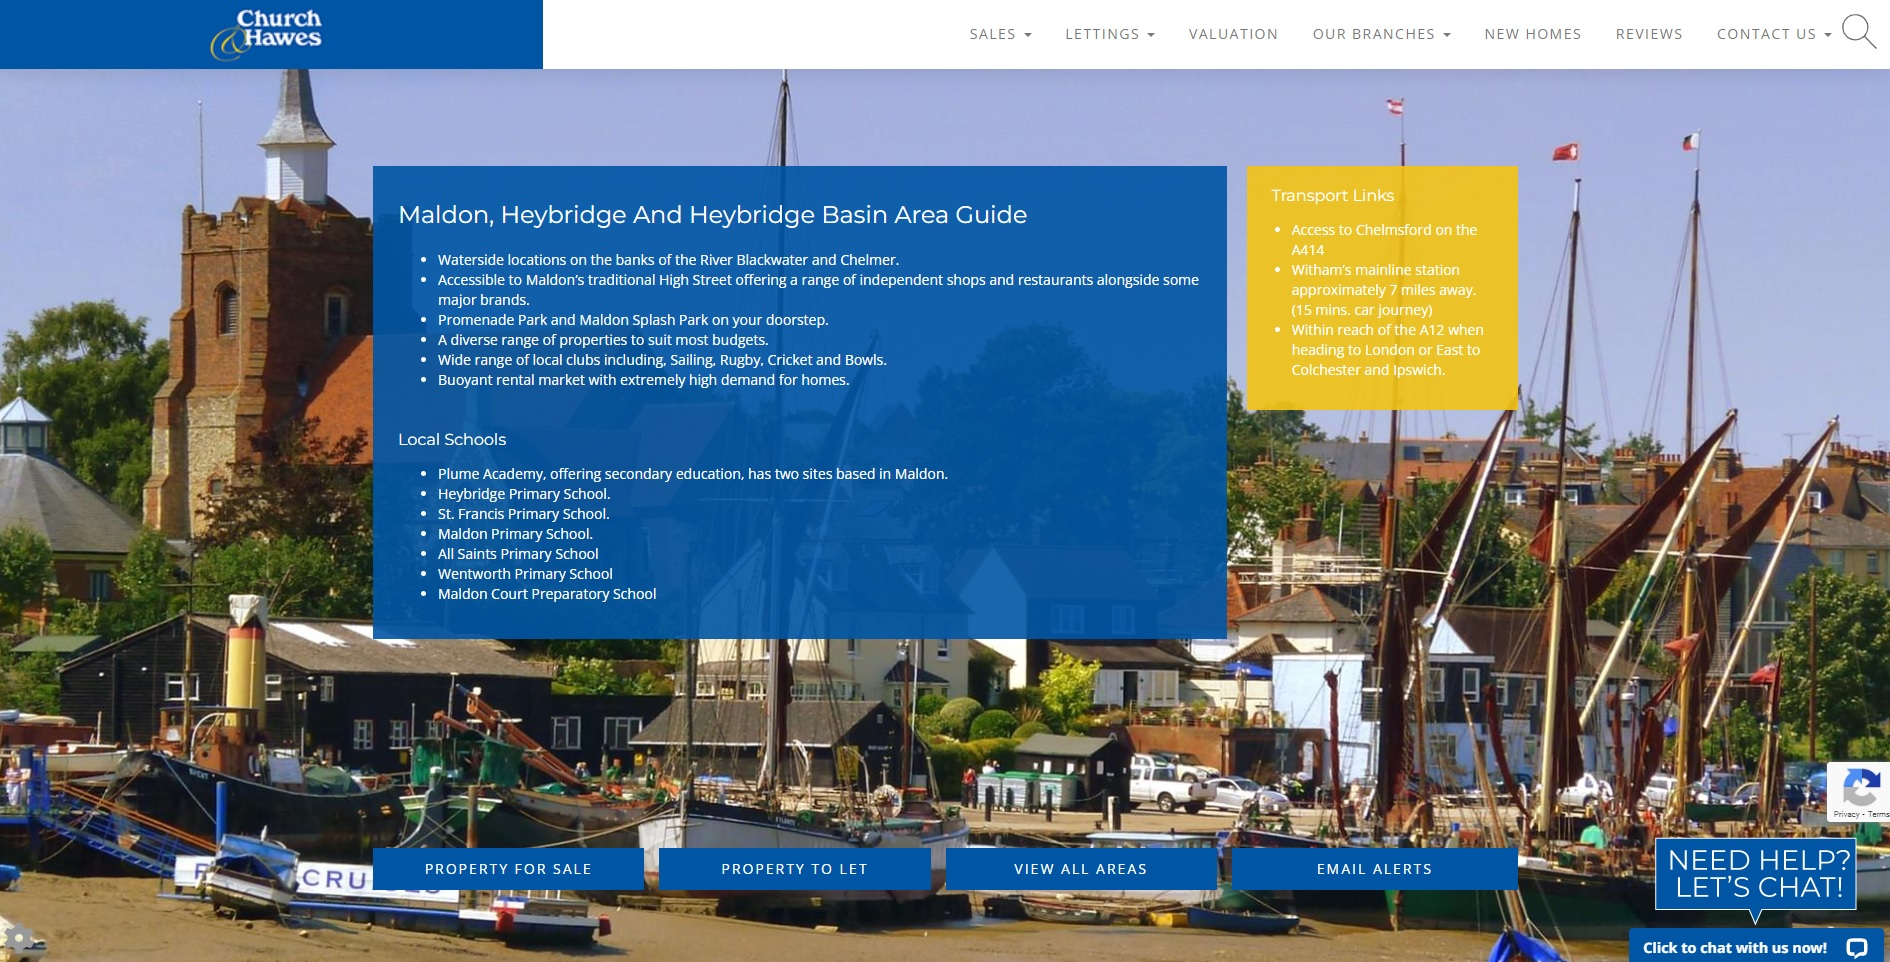Screen dimensions: 1890x962
Task: Click the chat bubble icon
Action: click(x=1857, y=948)
